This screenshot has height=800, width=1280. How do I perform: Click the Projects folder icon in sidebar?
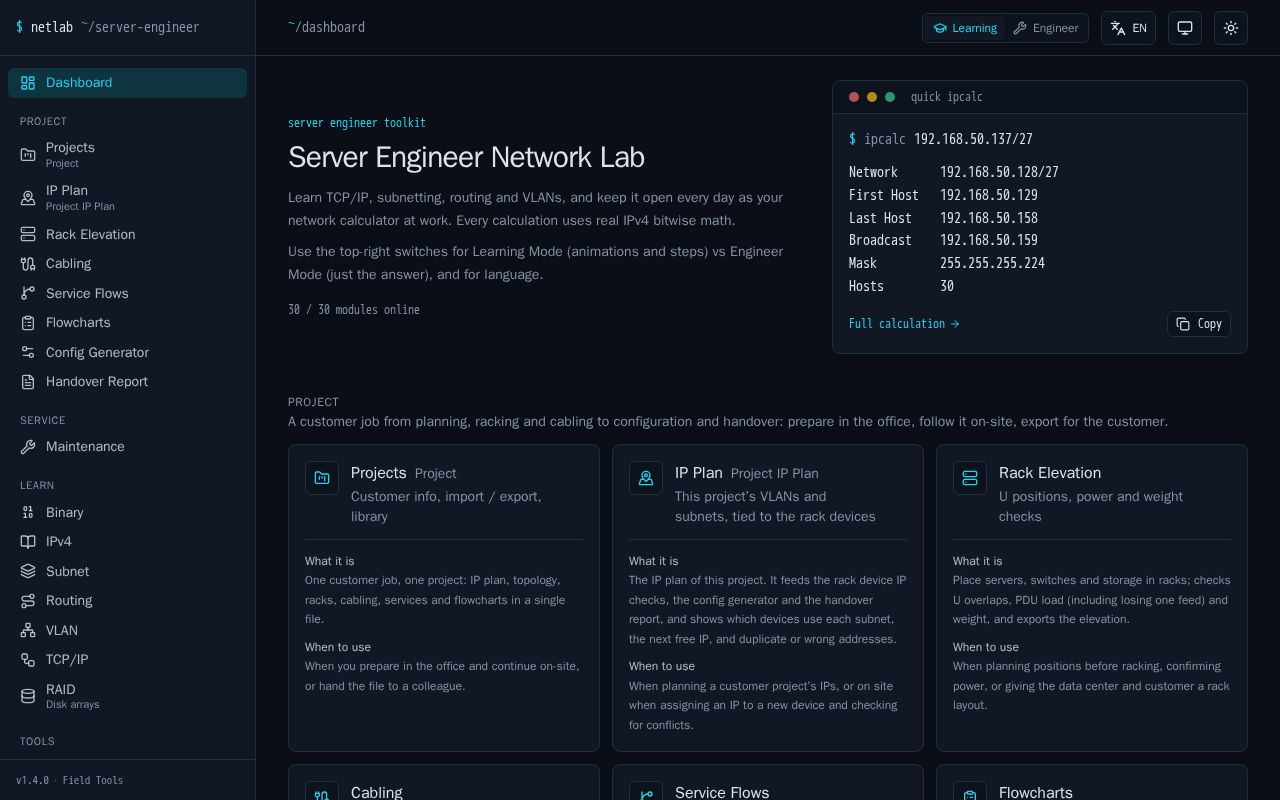point(28,154)
